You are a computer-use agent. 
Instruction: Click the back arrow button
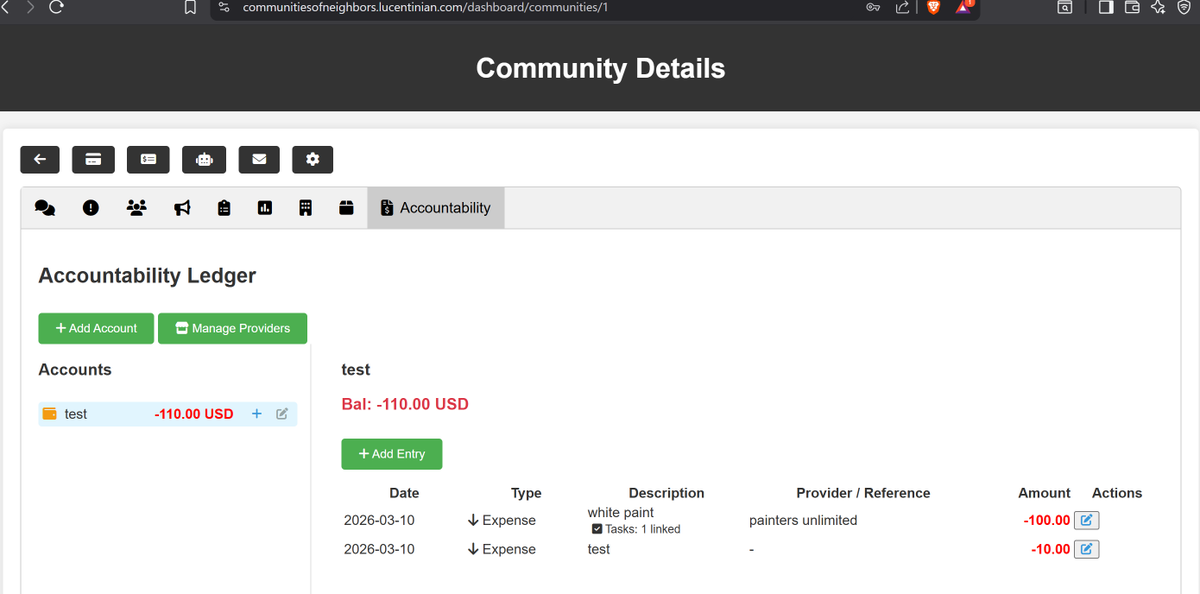click(40, 159)
